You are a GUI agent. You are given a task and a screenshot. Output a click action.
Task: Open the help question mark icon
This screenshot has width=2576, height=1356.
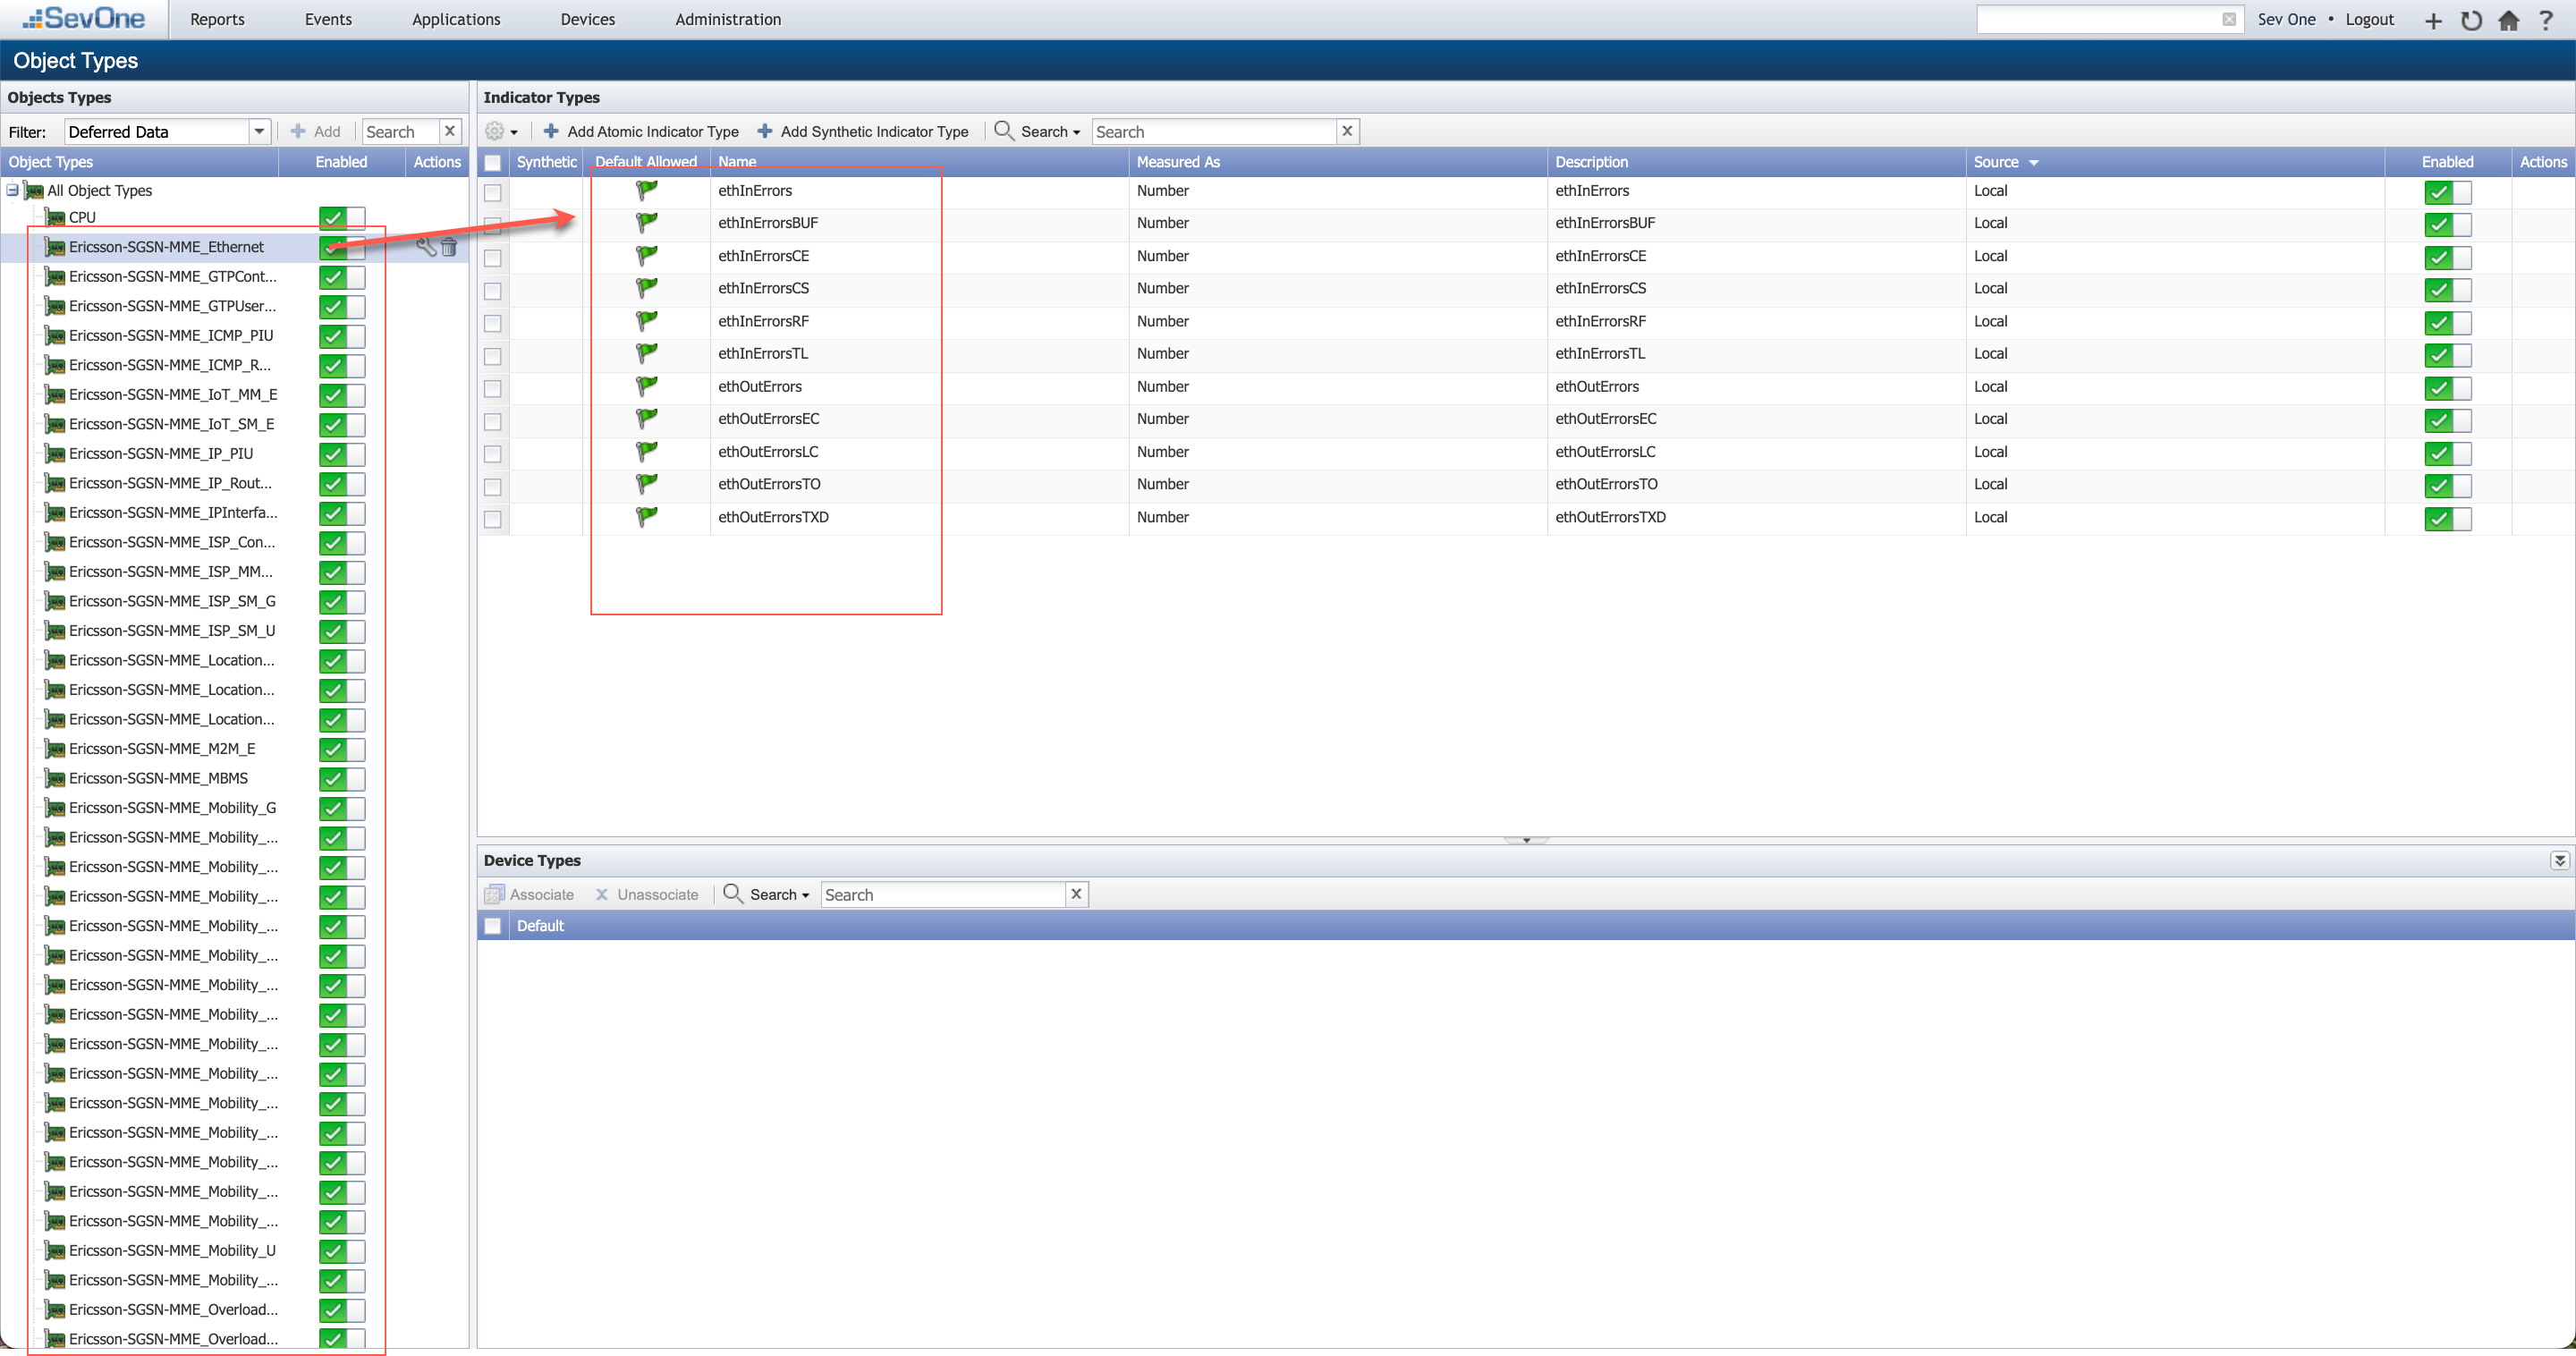pyautogui.click(x=2546, y=20)
